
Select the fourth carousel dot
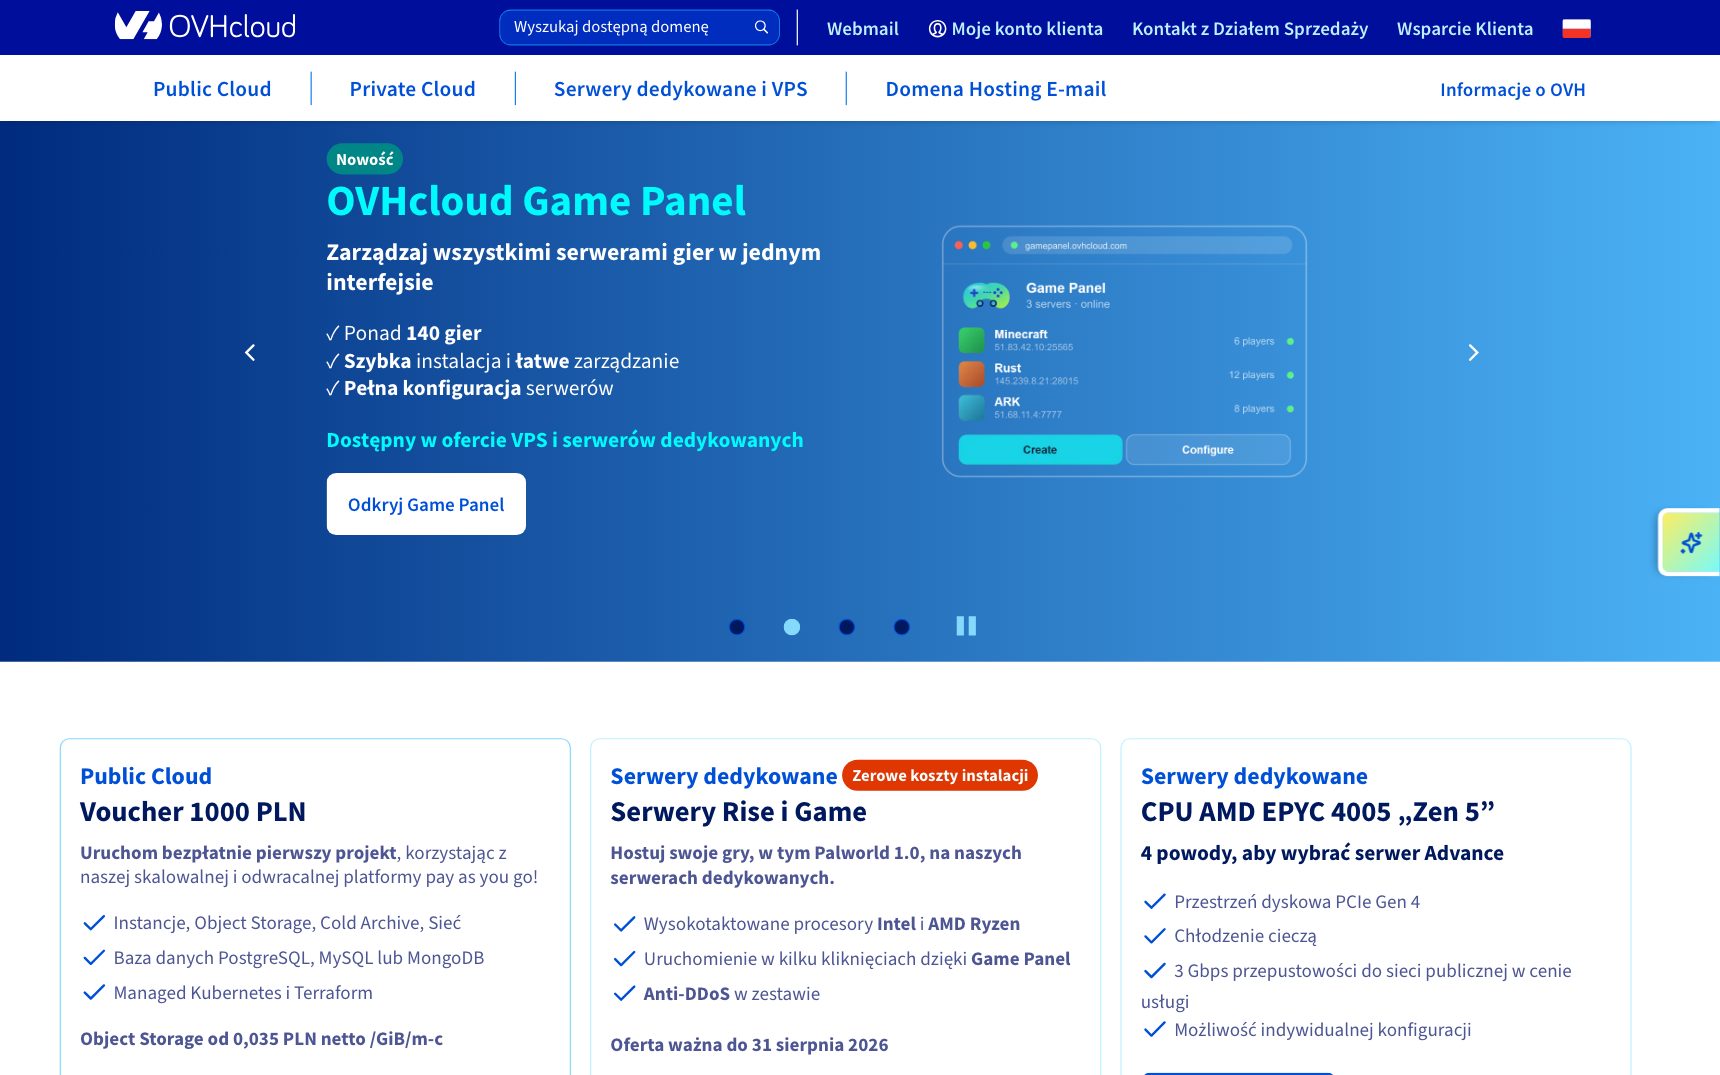902,627
